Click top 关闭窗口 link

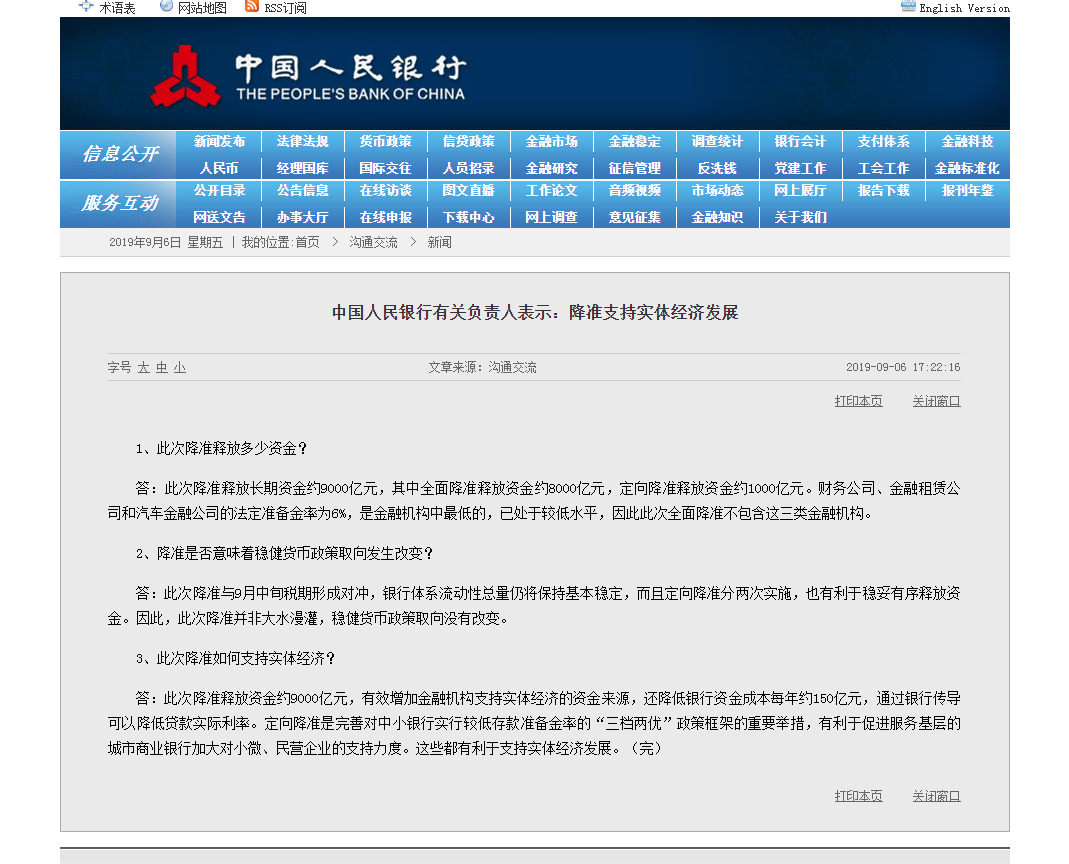pos(937,401)
